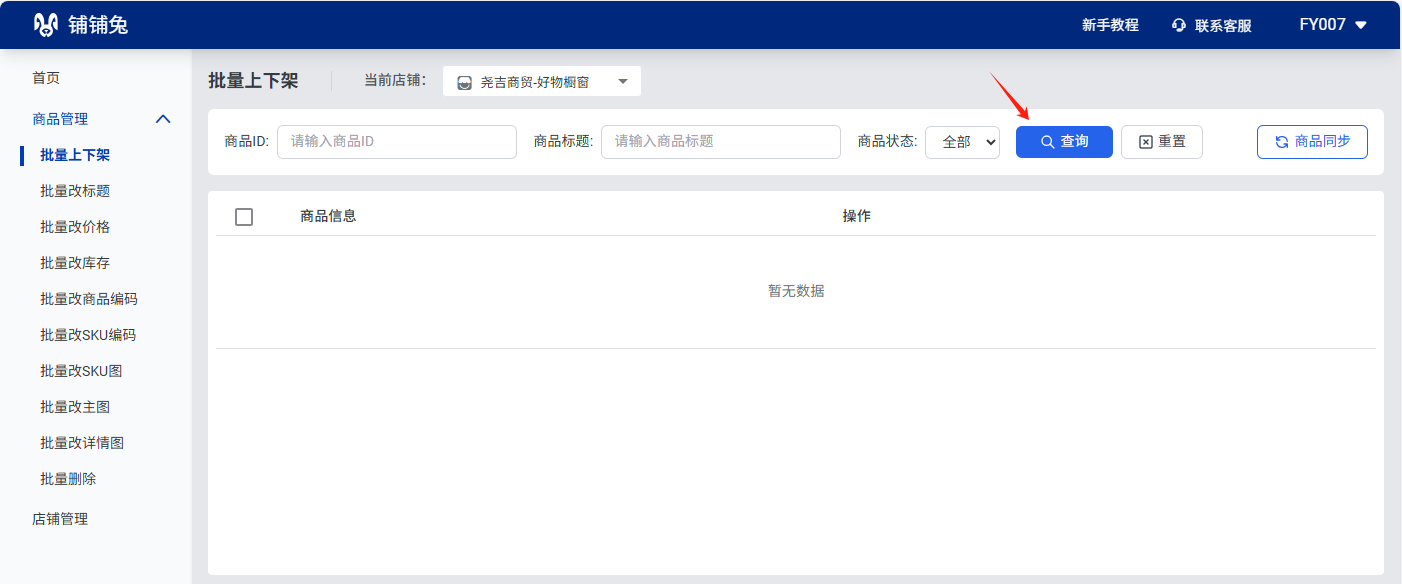The image size is (1402, 584).
Task: Open 批量改价格 from the sidebar
Action: (75, 227)
